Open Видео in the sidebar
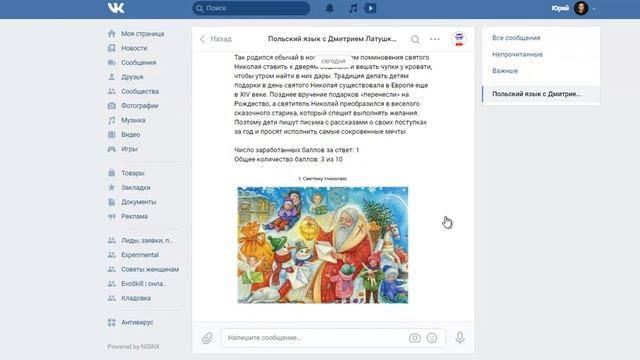Image resolution: width=640 pixels, height=360 pixels. coord(131,135)
